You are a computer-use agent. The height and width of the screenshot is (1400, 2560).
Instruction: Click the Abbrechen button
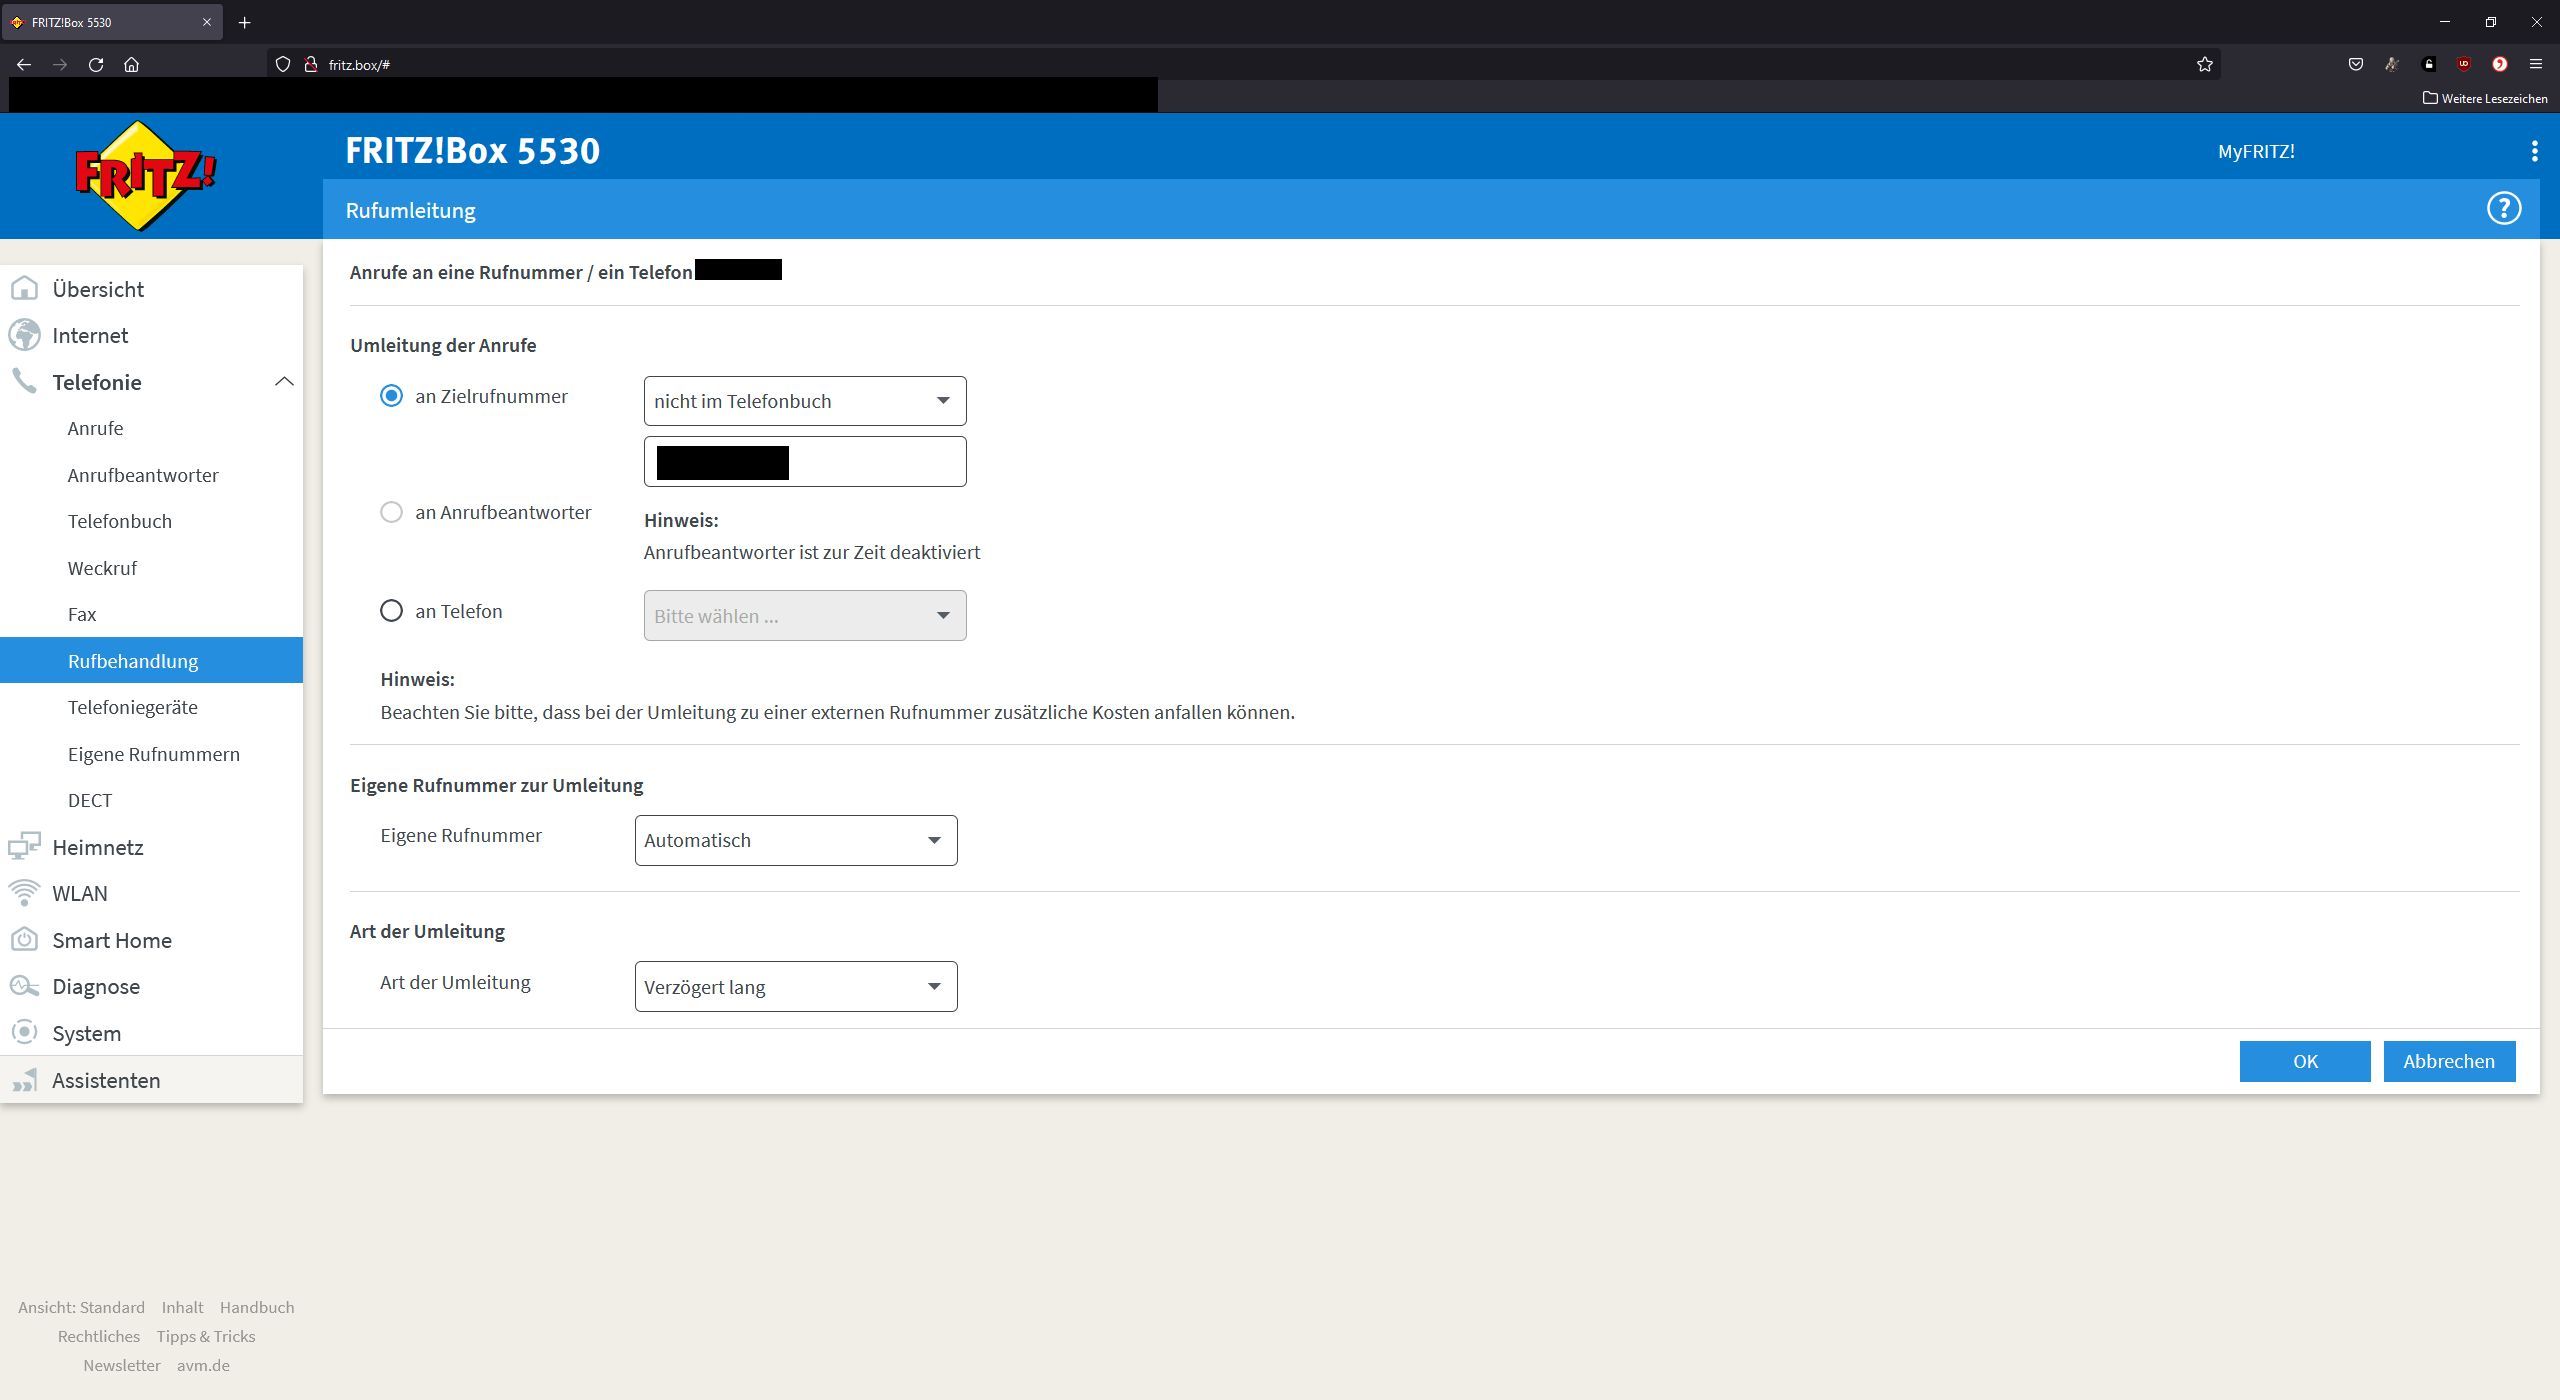coord(2448,1061)
